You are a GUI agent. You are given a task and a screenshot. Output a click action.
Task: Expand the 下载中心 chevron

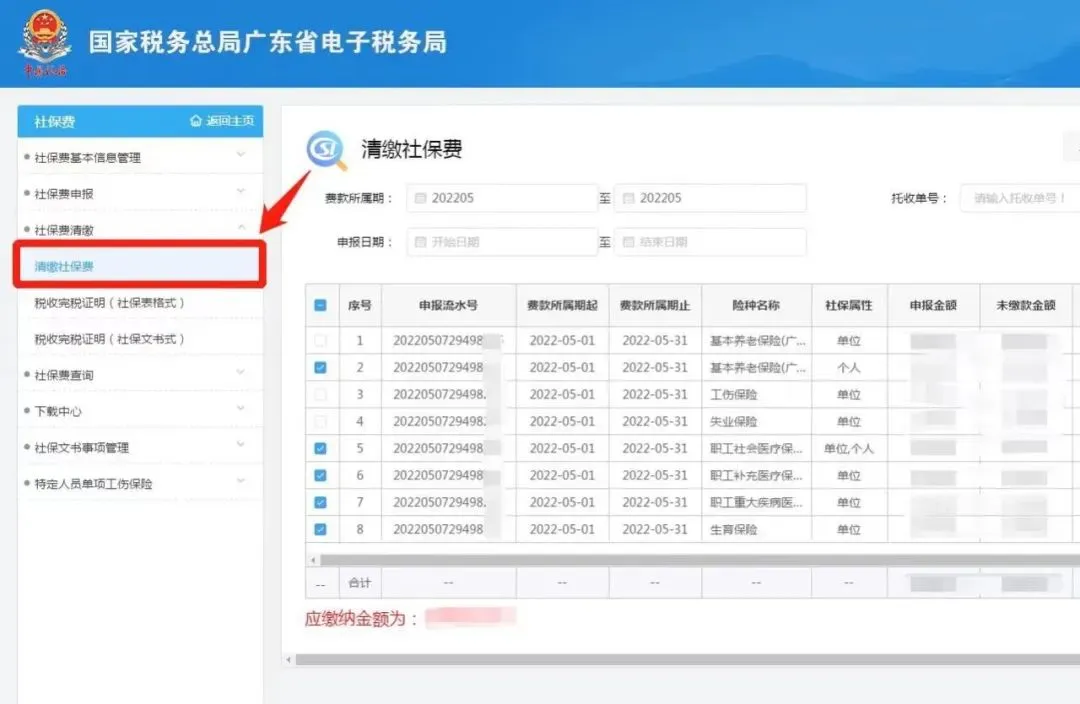pyautogui.click(x=241, y=408)
